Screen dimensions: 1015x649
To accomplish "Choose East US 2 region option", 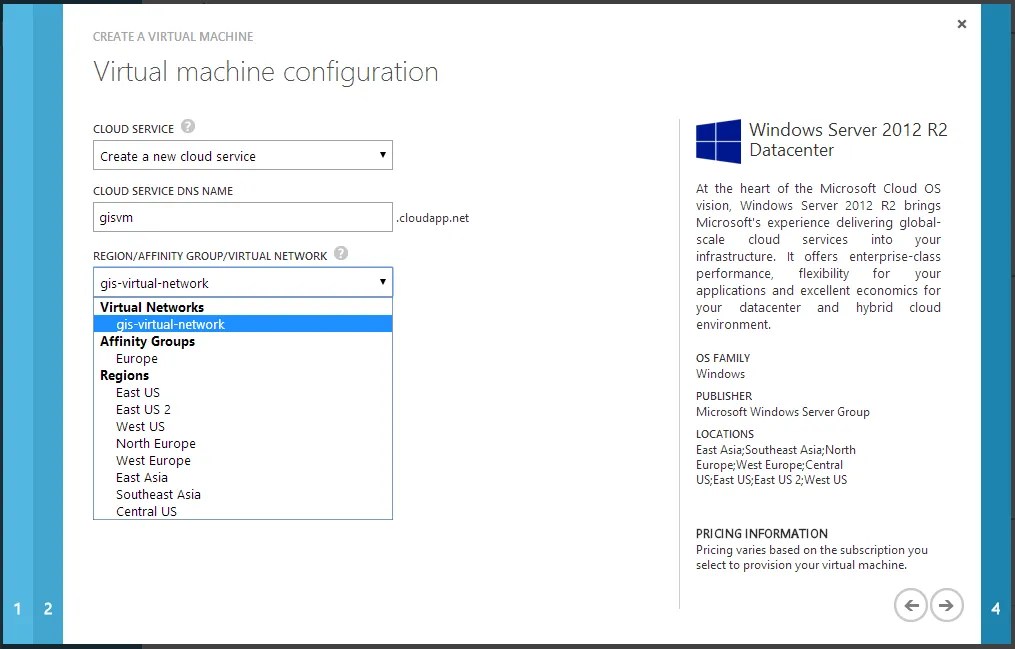I will pos(243,409).
